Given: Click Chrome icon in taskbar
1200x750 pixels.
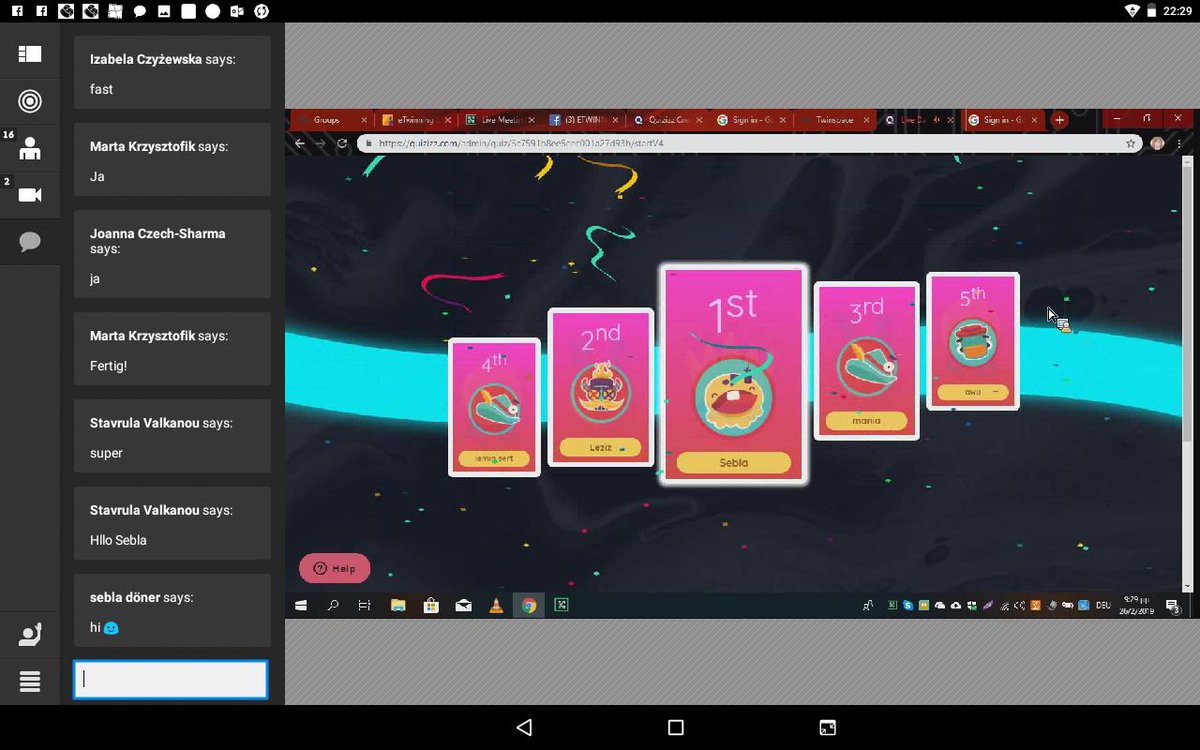Looking at the screenshot, I should coord(529,605).
